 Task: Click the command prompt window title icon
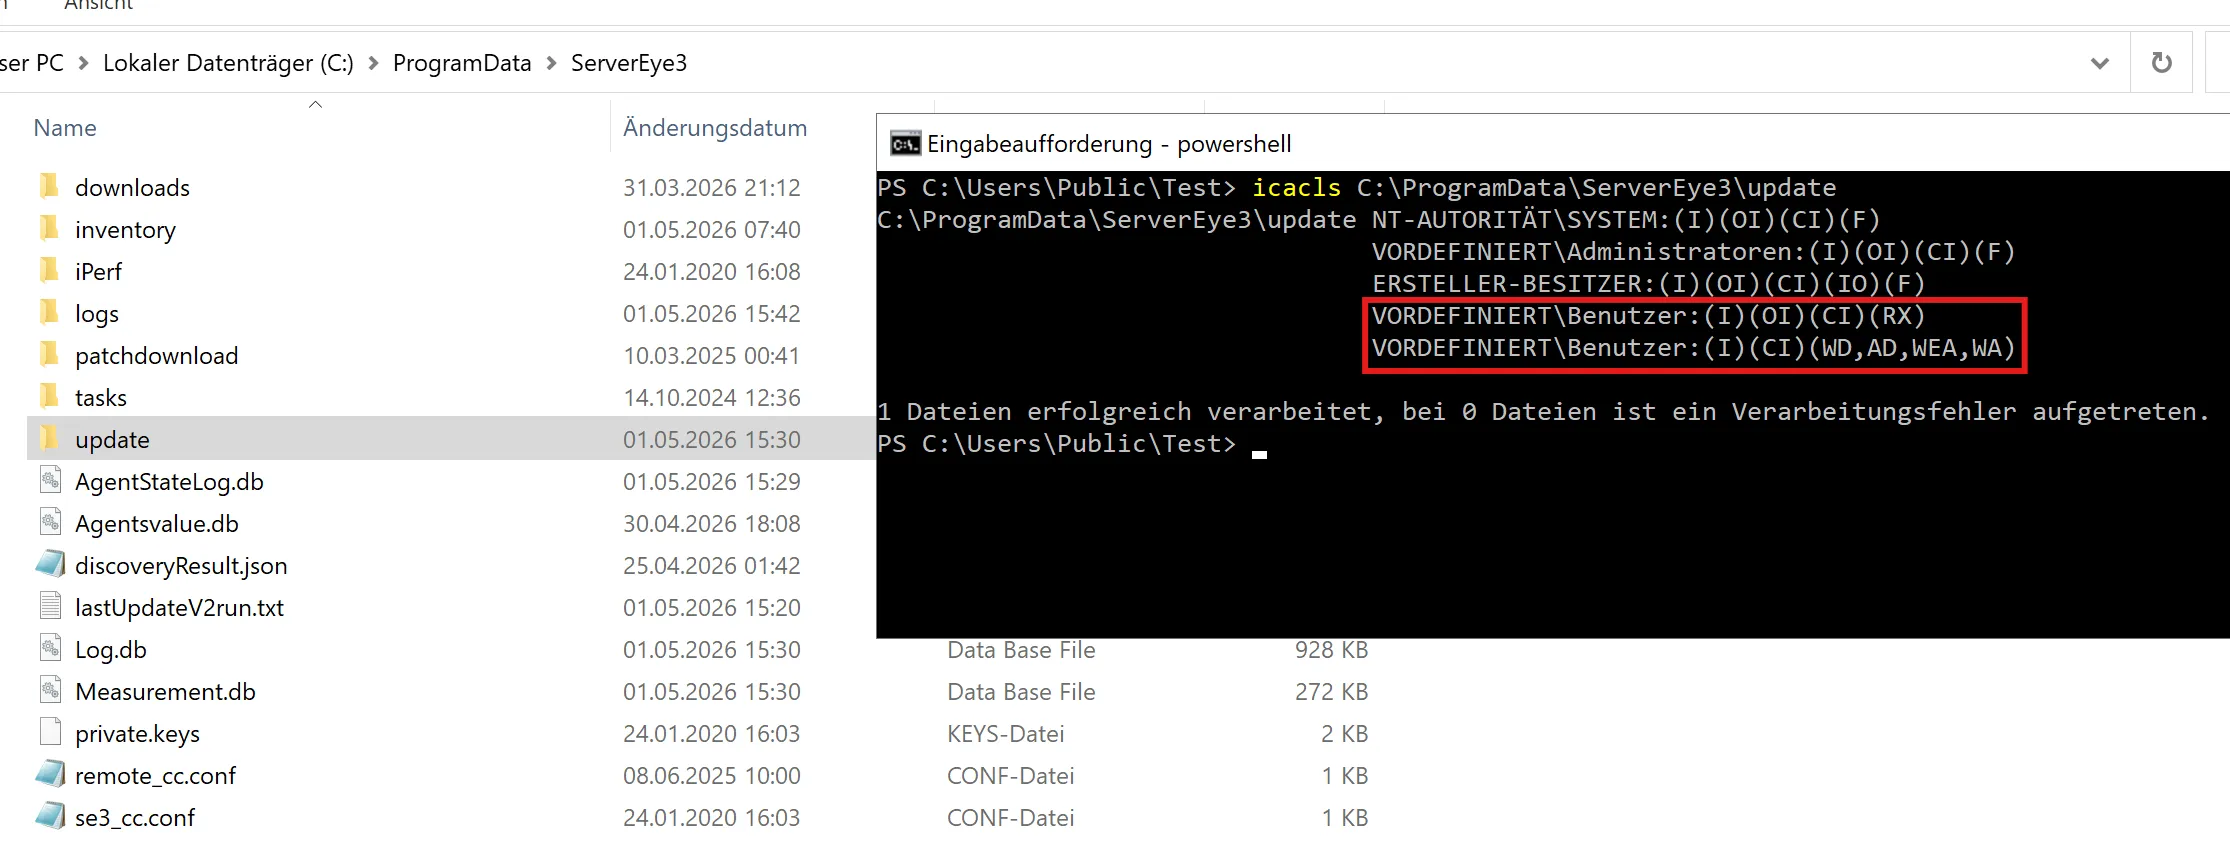pyautogui.click(x=905, y=144)
